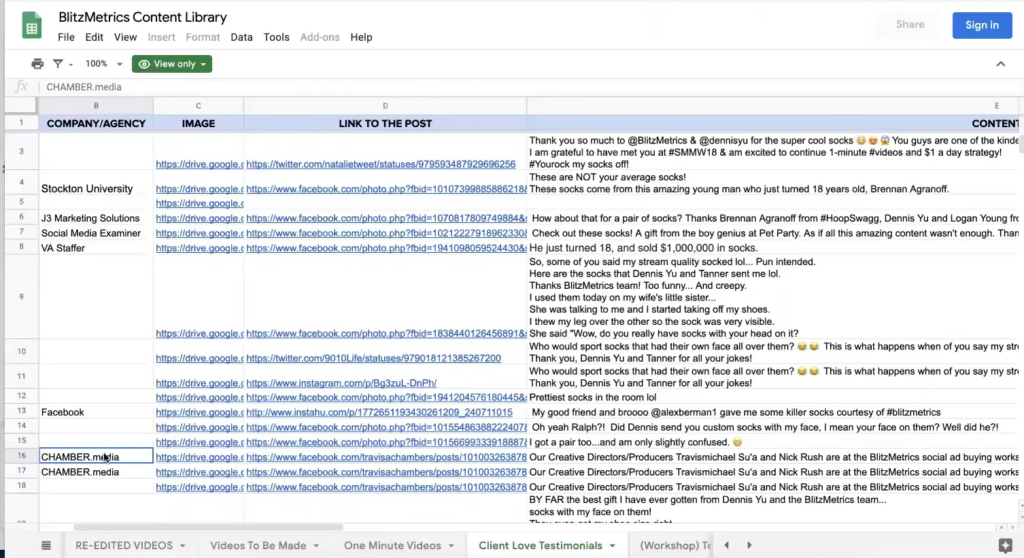Viewport: 1024px width, 558px height.
Task: Click the print icon
Action: (x=37, y=64)
